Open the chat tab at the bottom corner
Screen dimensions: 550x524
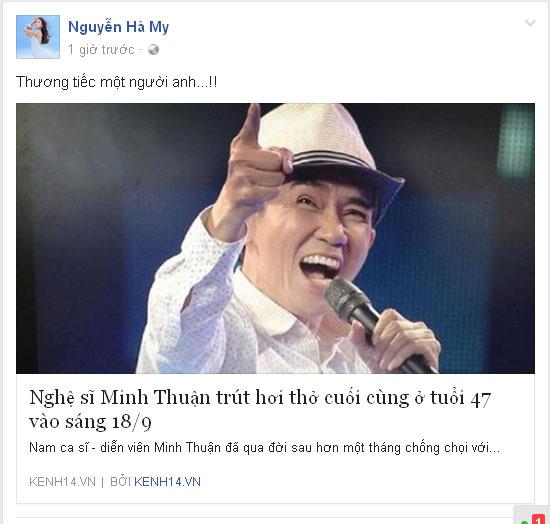coord(532,515)
